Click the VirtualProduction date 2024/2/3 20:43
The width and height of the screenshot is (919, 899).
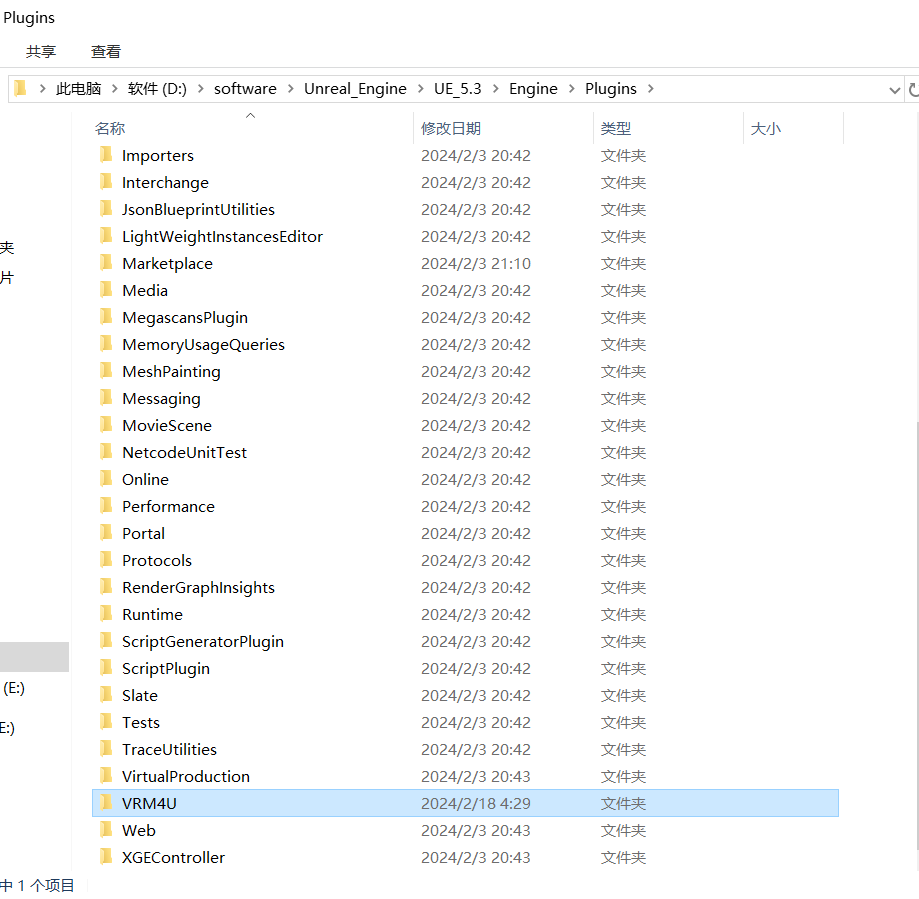[x=475, y=776]
